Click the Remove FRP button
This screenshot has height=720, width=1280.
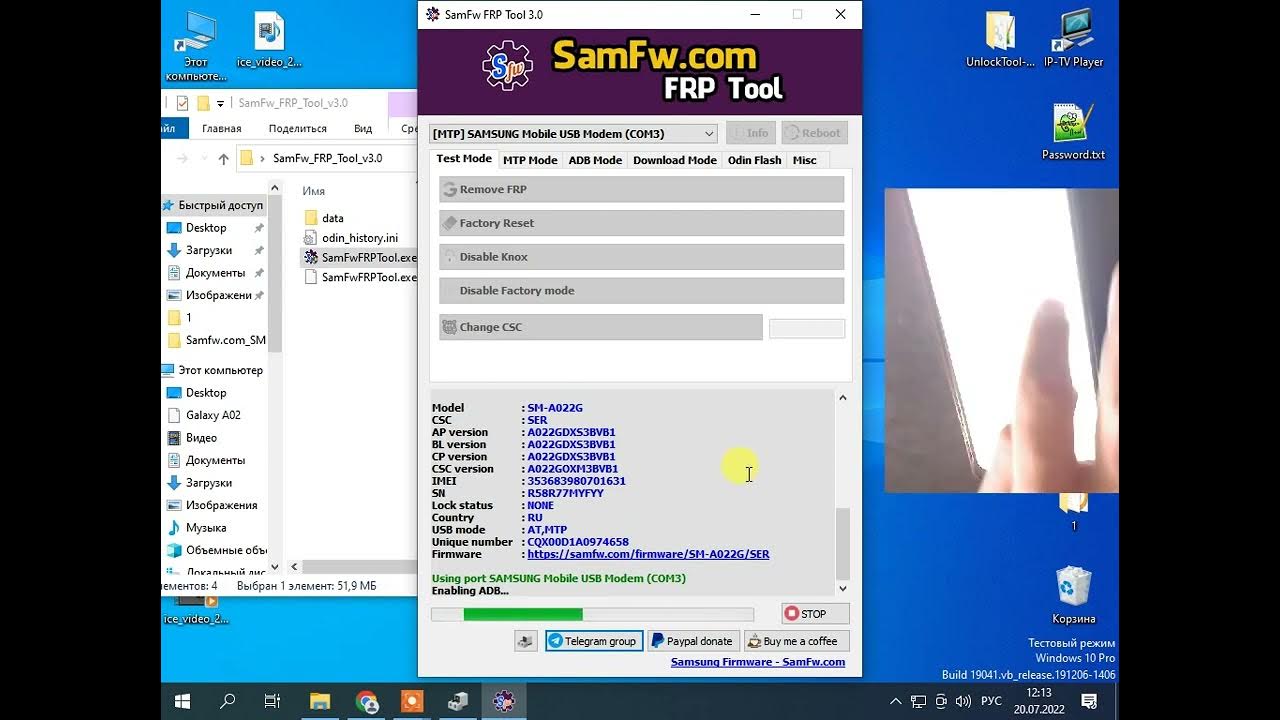coord(641,189)
